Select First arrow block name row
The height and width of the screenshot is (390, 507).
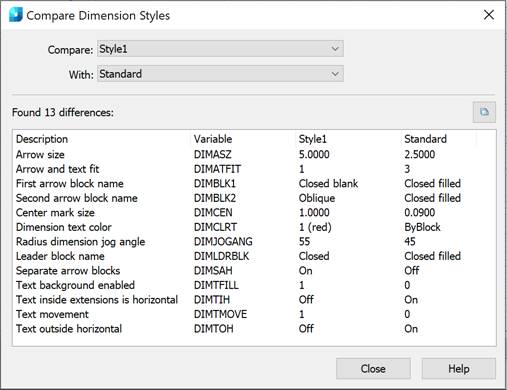254,183
